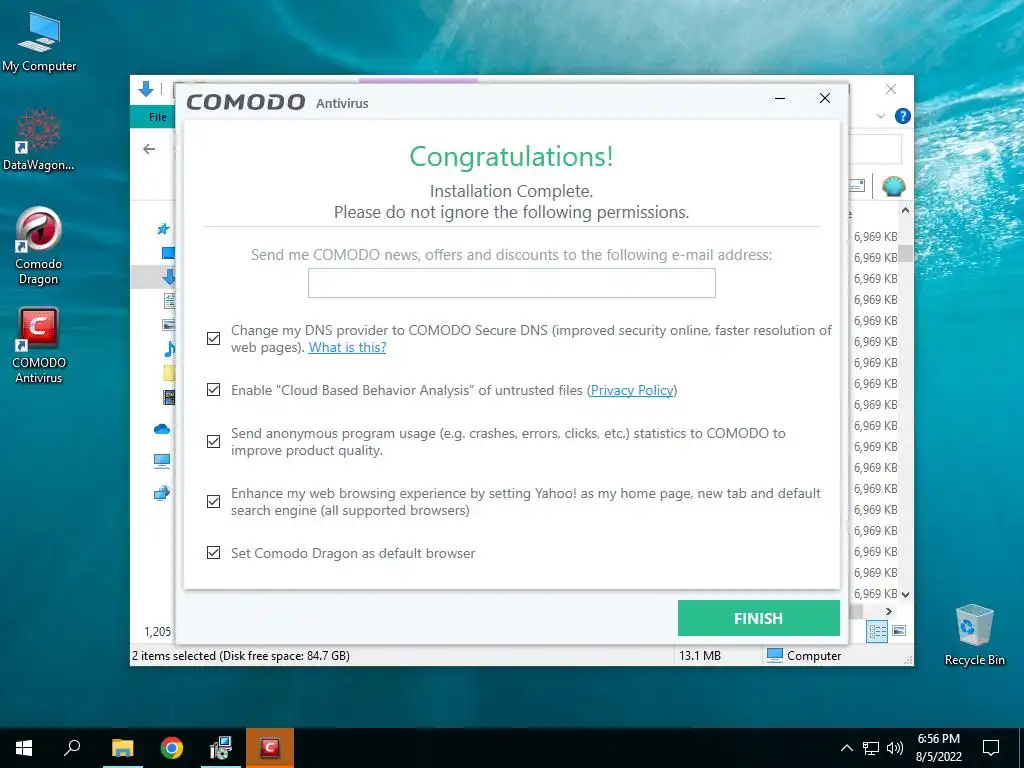Viewport: 1024px width, 768px height.
Task: Open taskbar search magnifier
Action: pos(72,748)
